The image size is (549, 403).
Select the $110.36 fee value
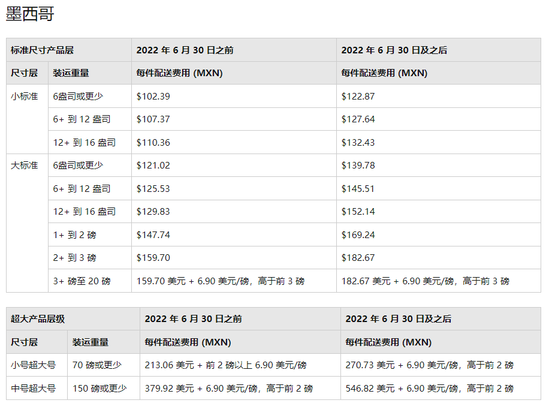[x=153, y=143]
